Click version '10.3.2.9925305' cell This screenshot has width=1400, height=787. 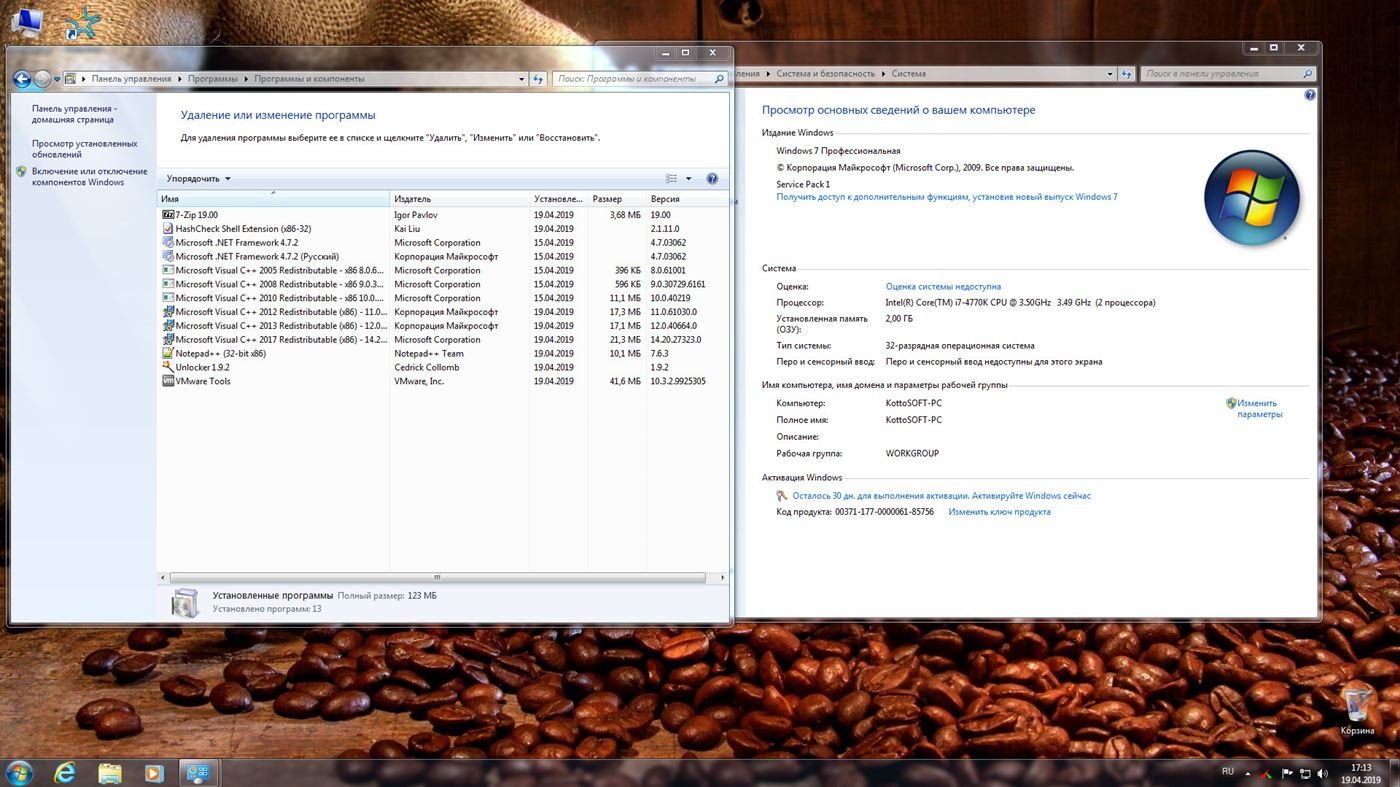pyautogui.click(x=678, y=381)
